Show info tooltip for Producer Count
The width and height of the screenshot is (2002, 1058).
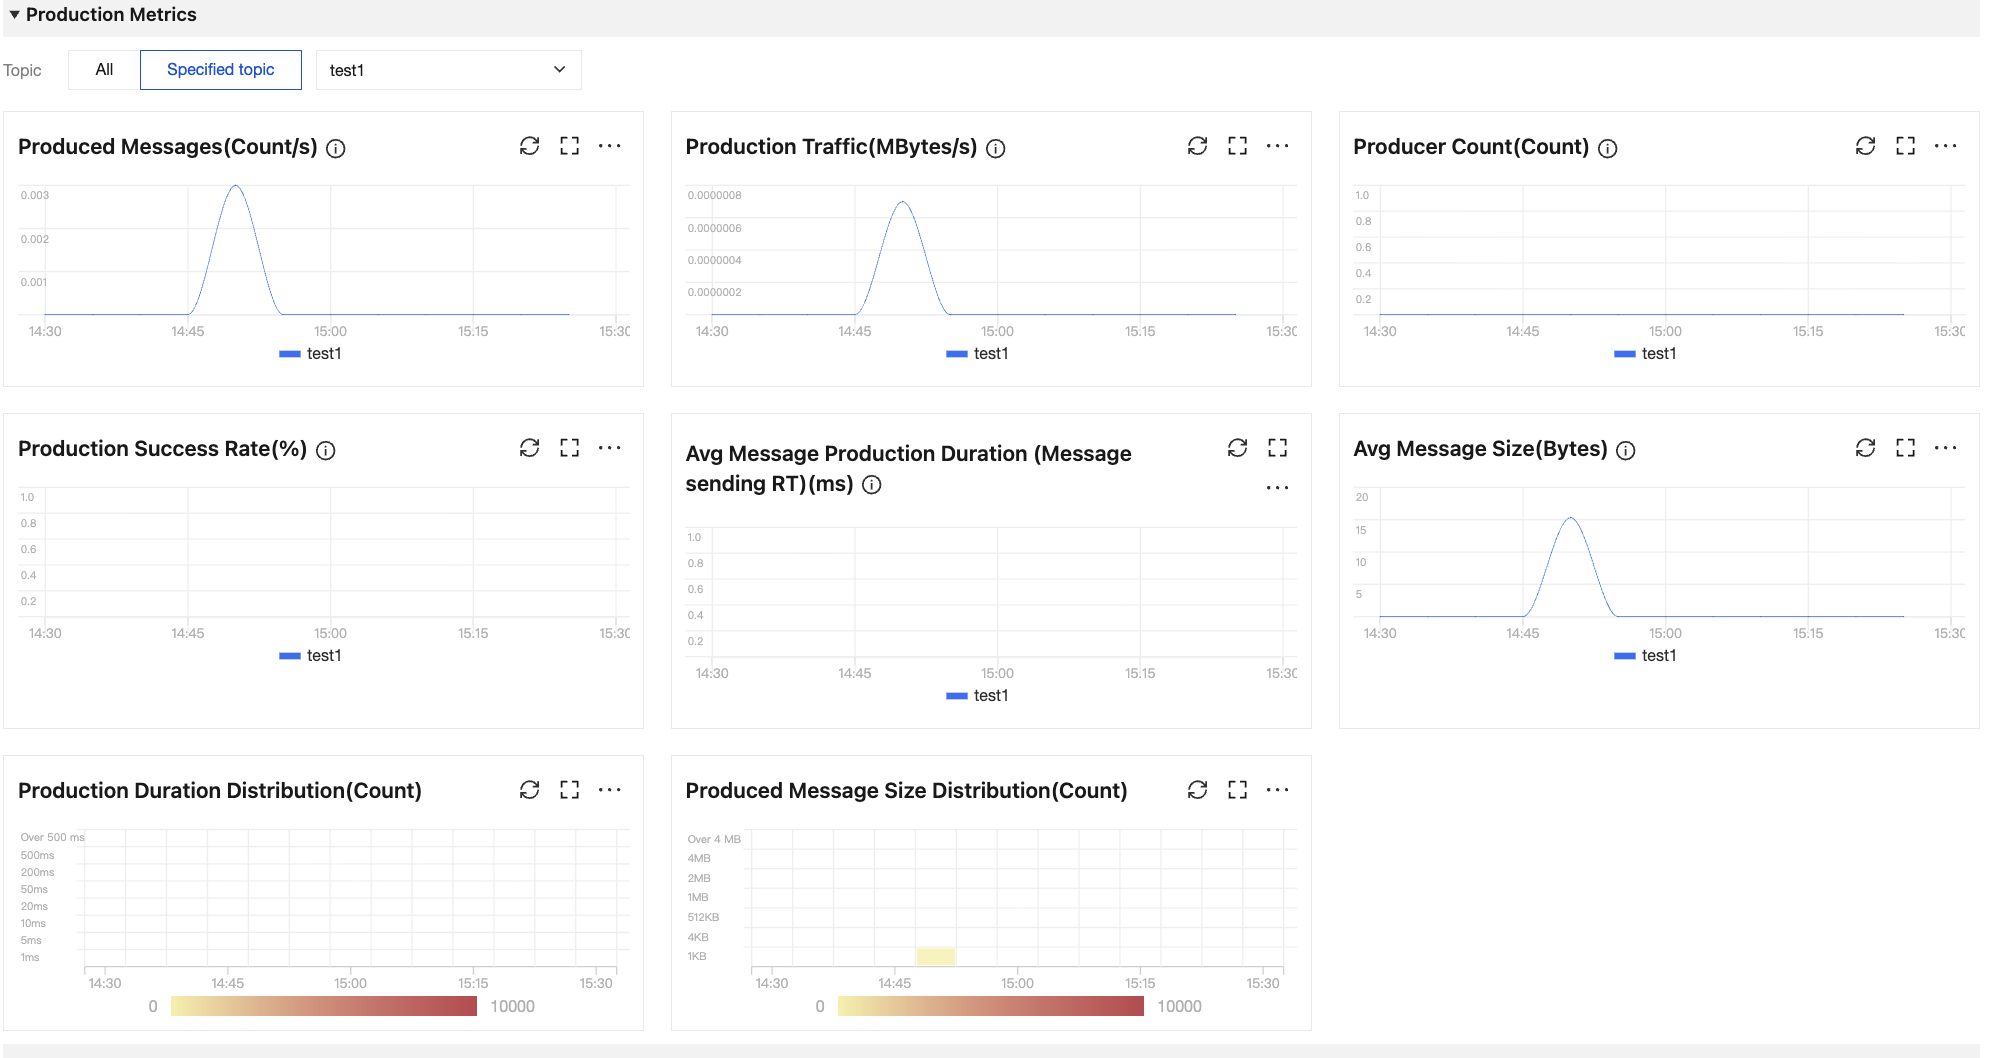point(1607,148)
